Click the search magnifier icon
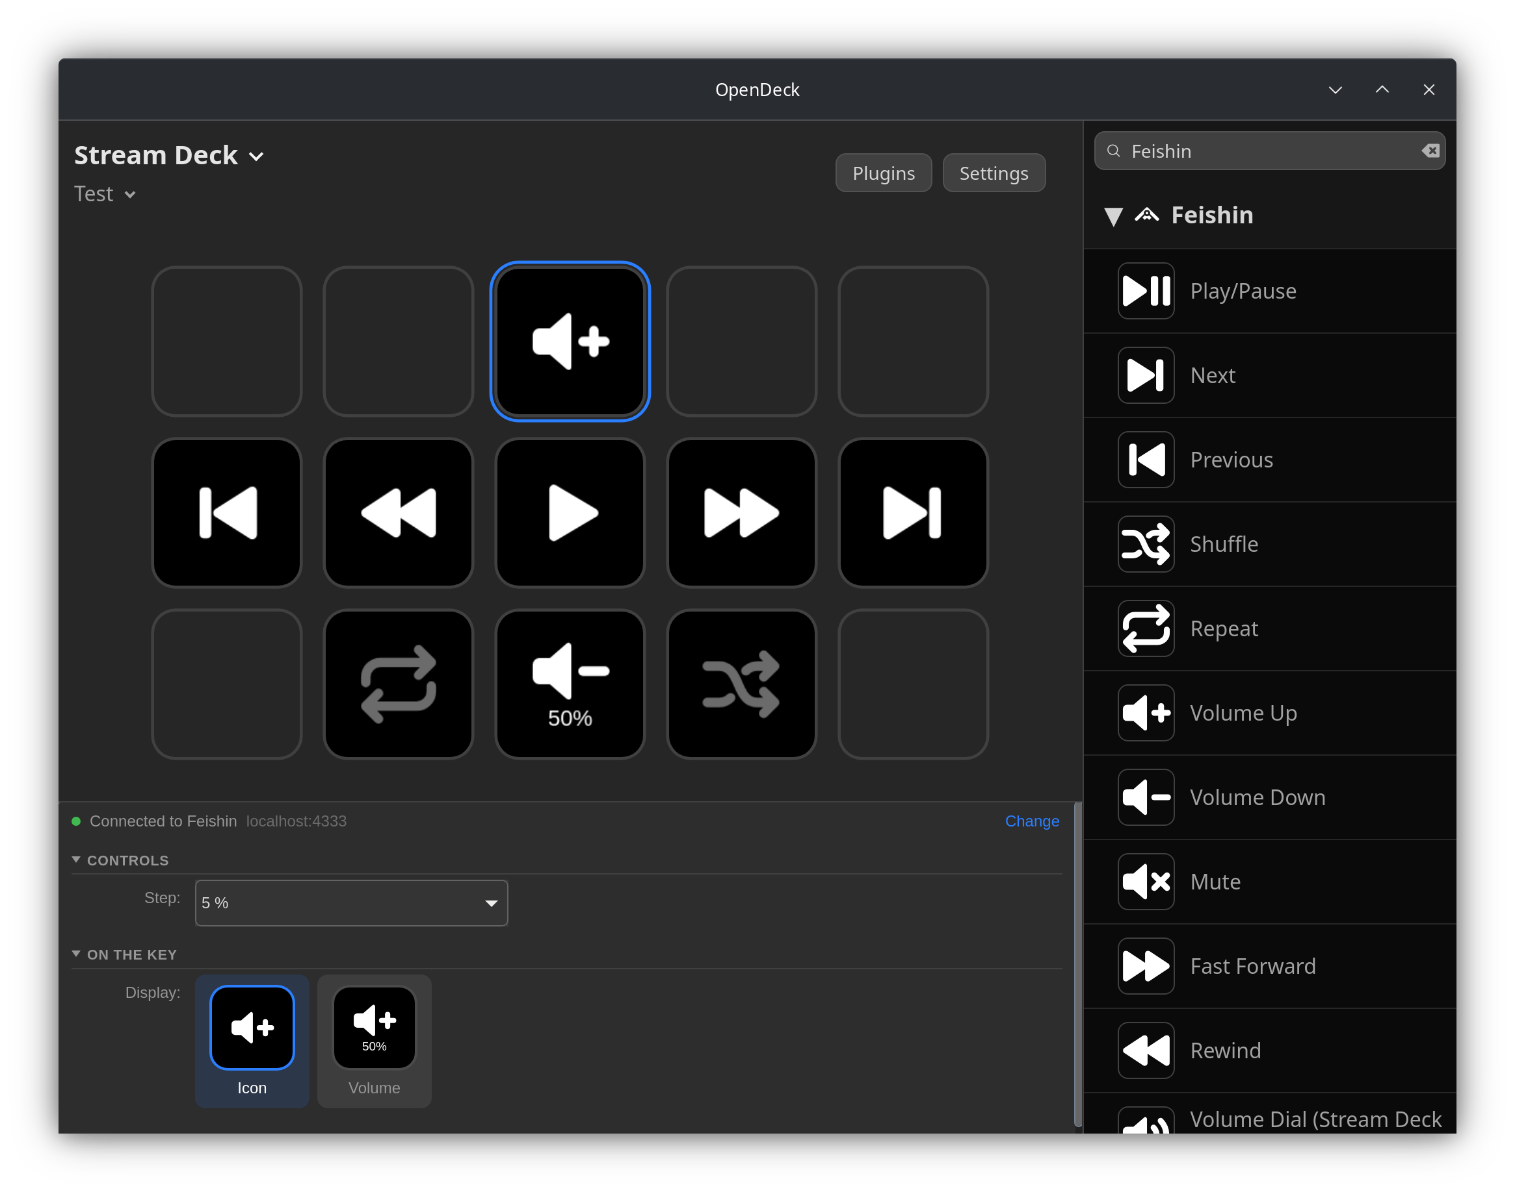The width and height of the screenshot is (1515, 1193). tap(1113, 151)
